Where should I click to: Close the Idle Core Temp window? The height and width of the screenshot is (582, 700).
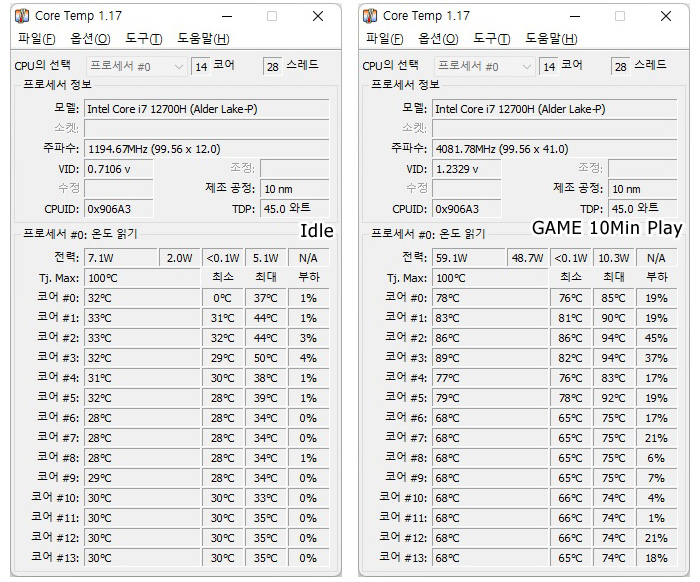tap(317, 16)
